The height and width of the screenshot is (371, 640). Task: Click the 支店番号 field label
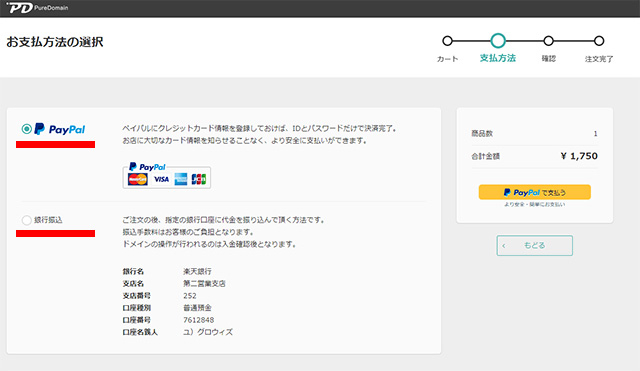click(136, 296)
